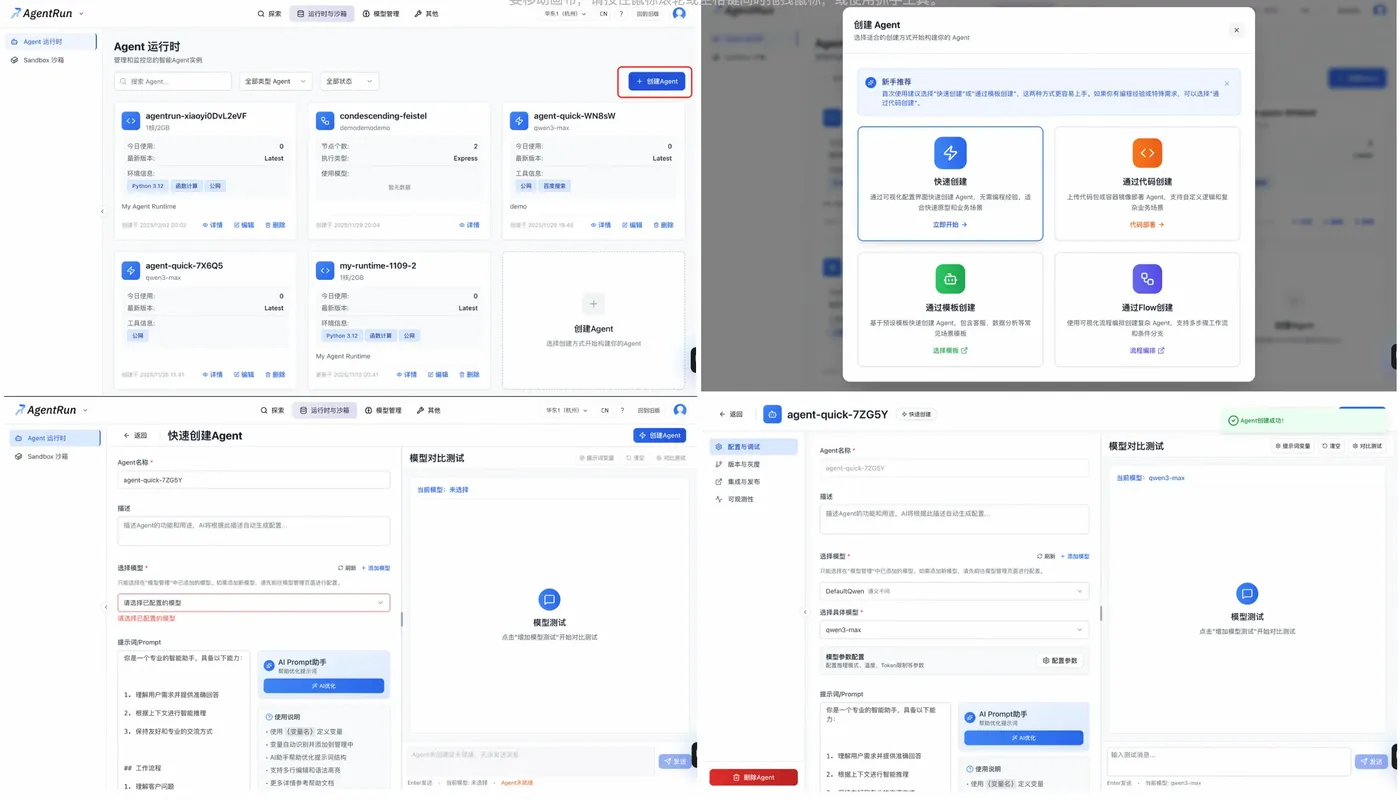The image size is (1400, 801).
Task: Click 清空 on the agent-quick-7ZG5Y page
Action: 1331,446
